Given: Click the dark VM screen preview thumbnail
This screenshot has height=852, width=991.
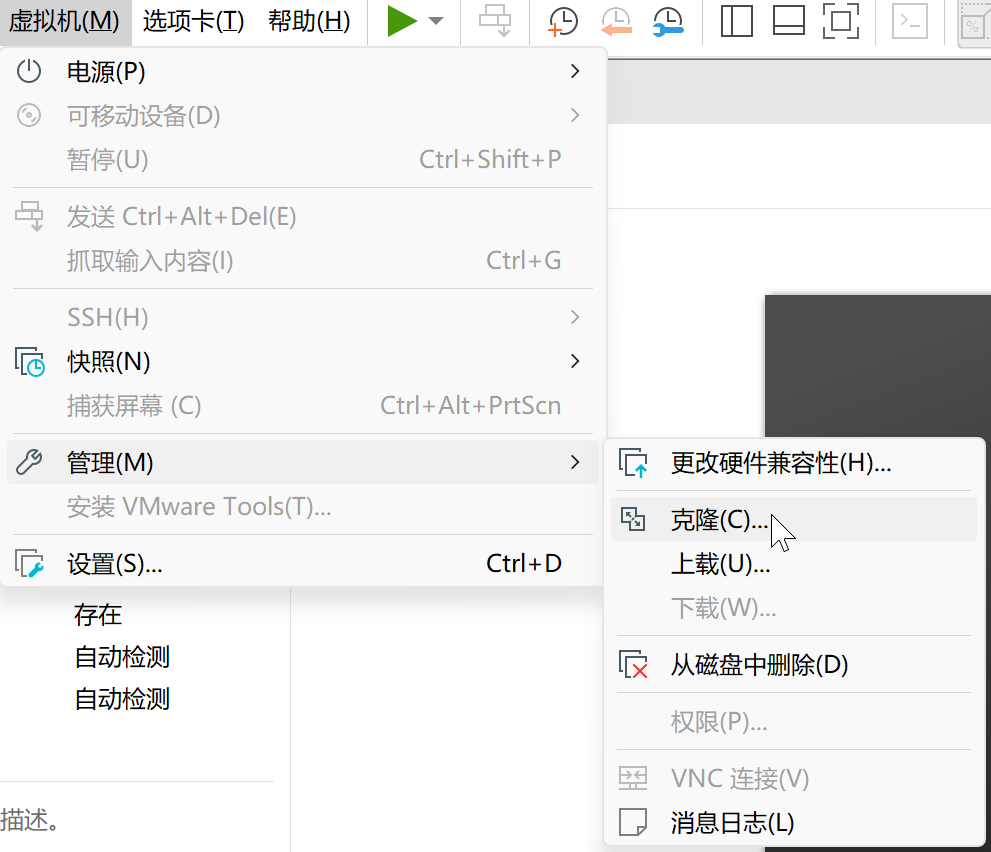Looking at the screenshot, I should click(x=878, y=367).
